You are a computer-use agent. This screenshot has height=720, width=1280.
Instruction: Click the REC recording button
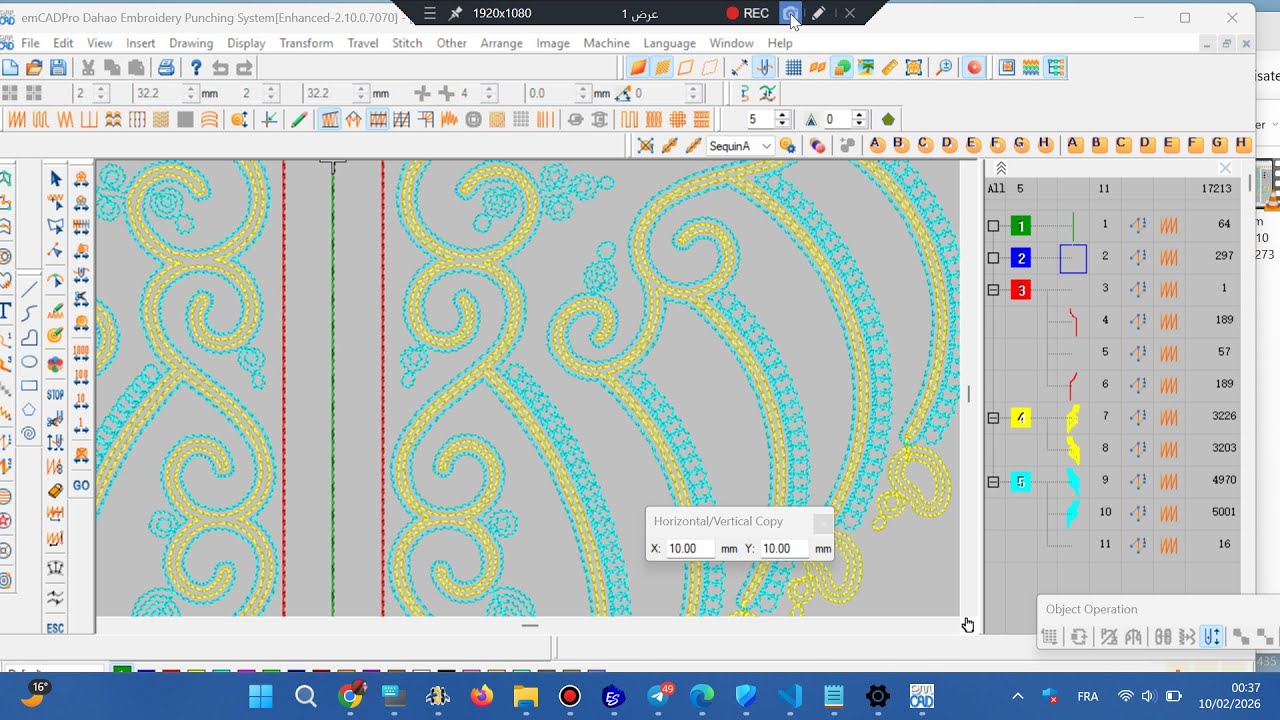747,13
